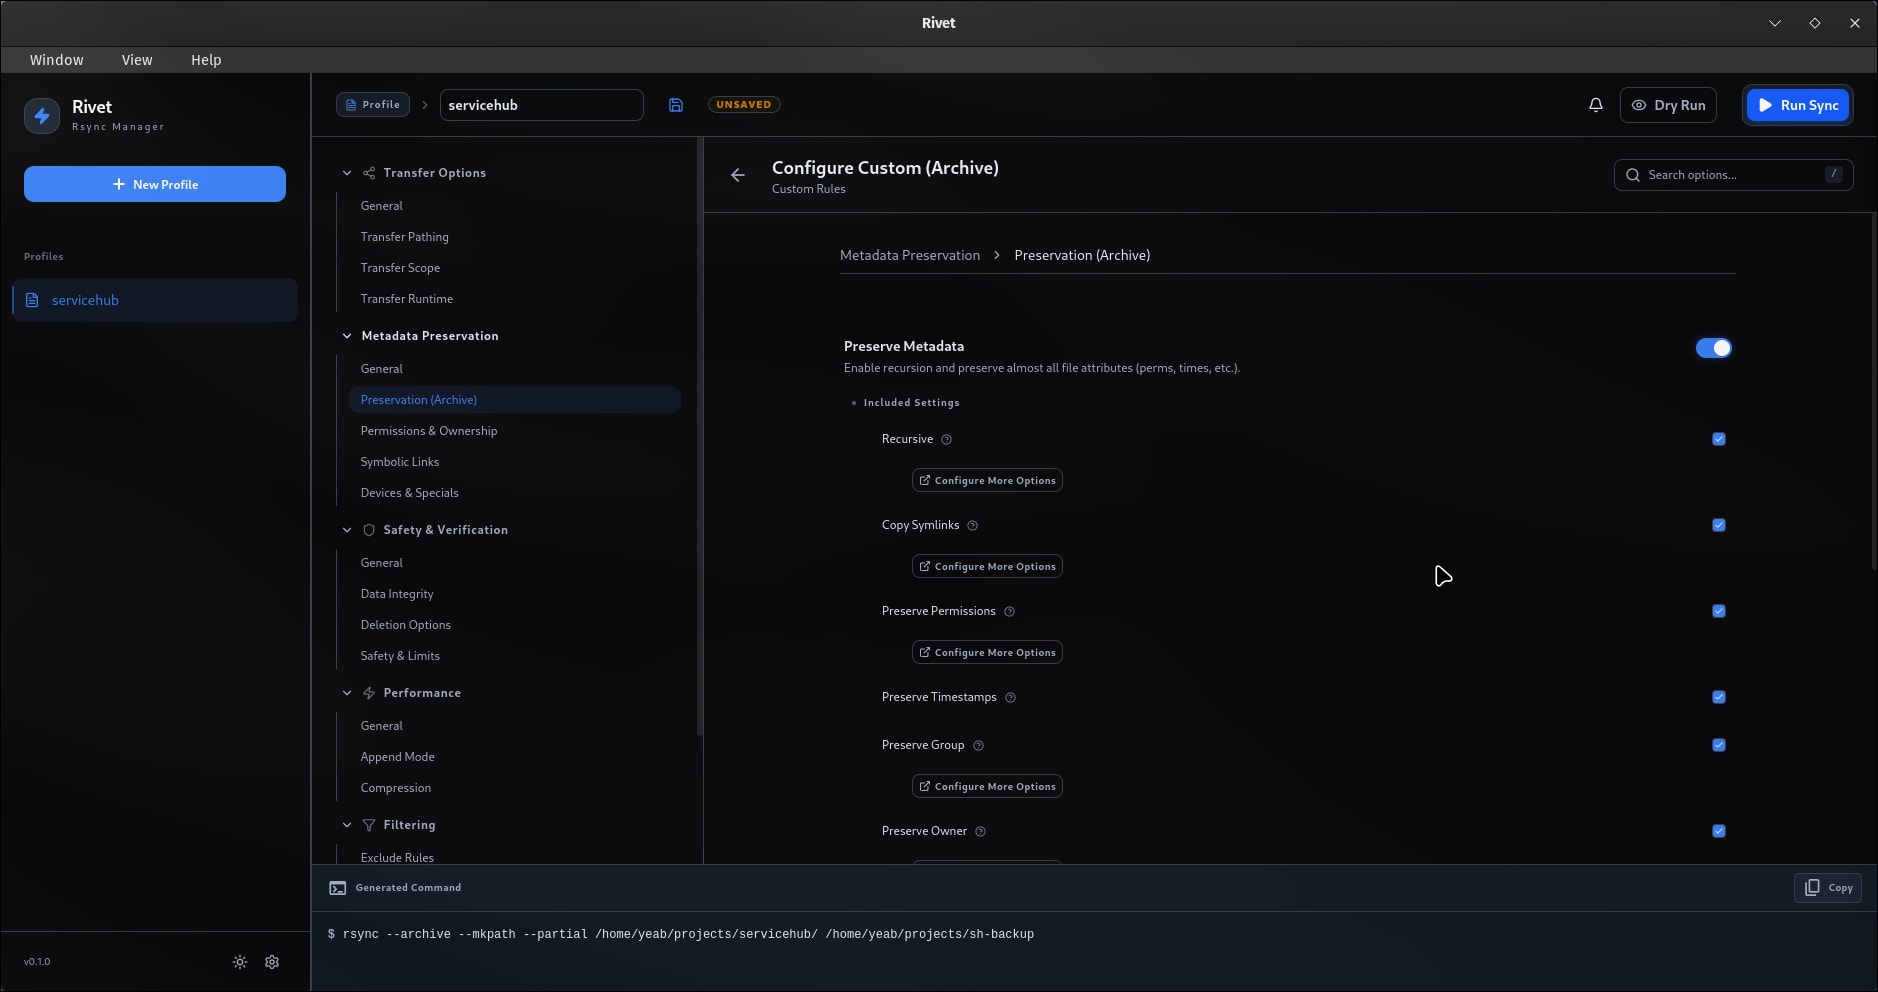Click help icon next to Preserve Timestamps

coord(1011,698)
